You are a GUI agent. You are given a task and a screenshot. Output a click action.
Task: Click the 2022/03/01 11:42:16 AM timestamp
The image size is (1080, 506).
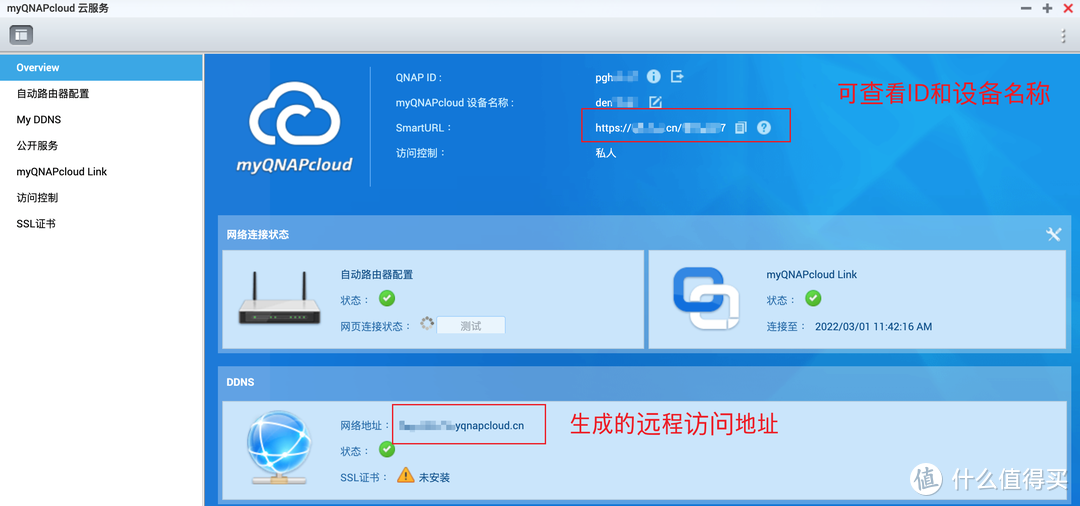tap(873, 326)
